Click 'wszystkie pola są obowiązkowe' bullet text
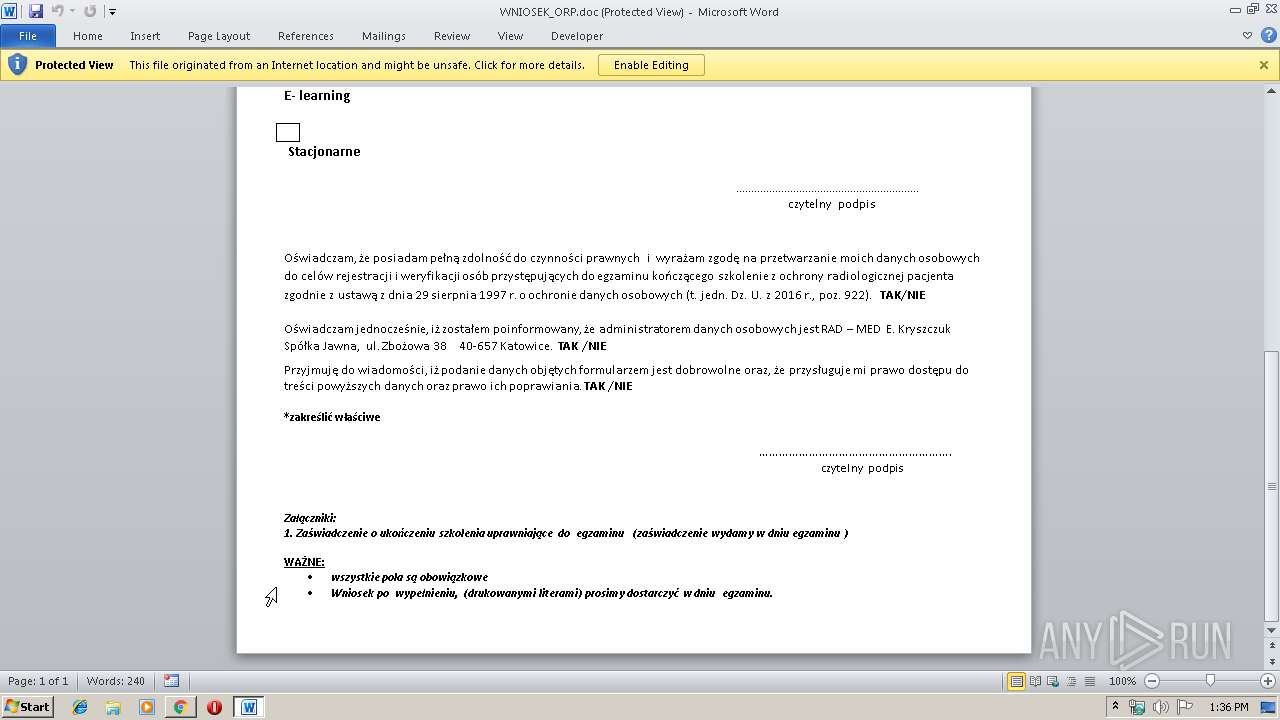Image resolution: width=1280 pixels, height=720 pixels. 409,577
